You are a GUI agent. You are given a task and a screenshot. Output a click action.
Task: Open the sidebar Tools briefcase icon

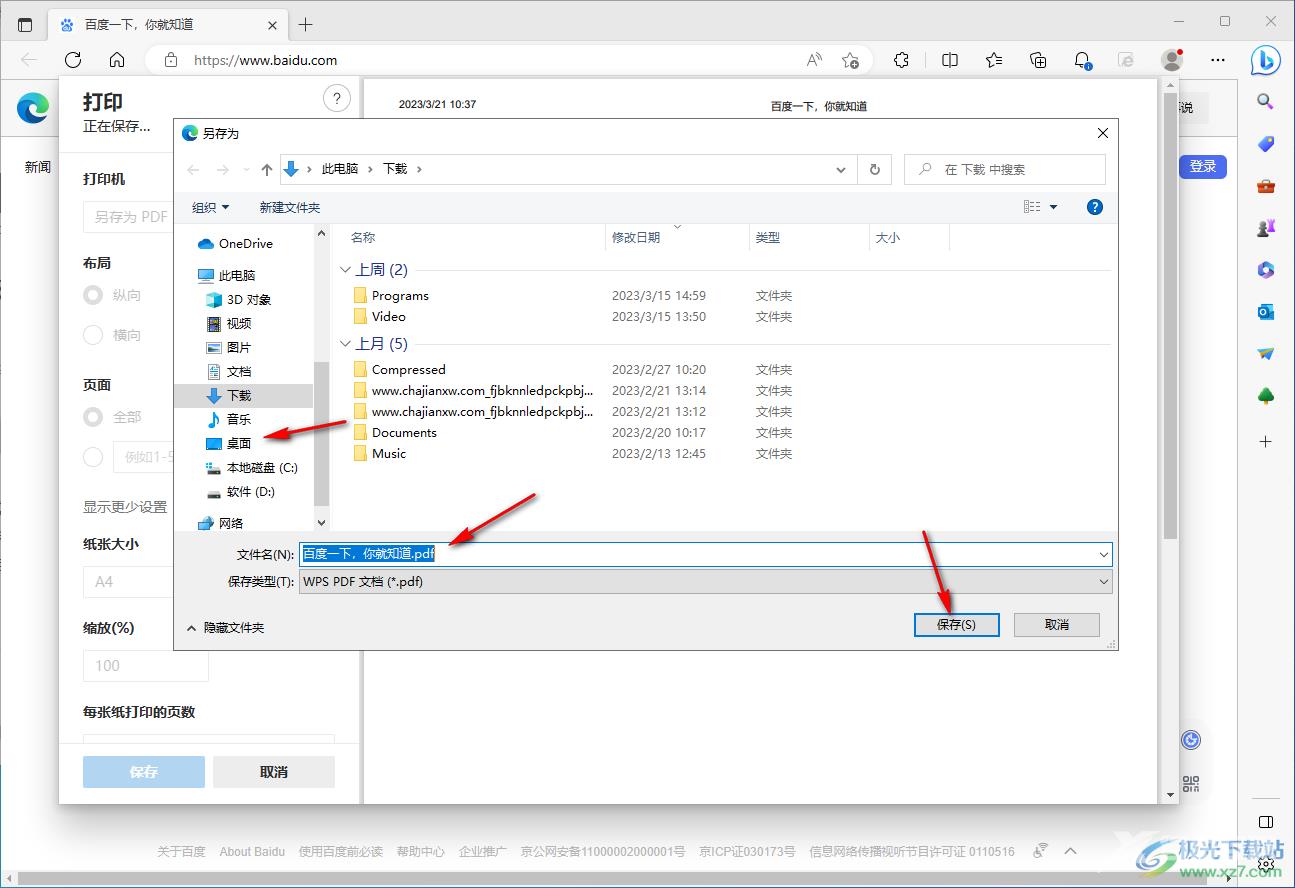click(x=1265, y=186)
